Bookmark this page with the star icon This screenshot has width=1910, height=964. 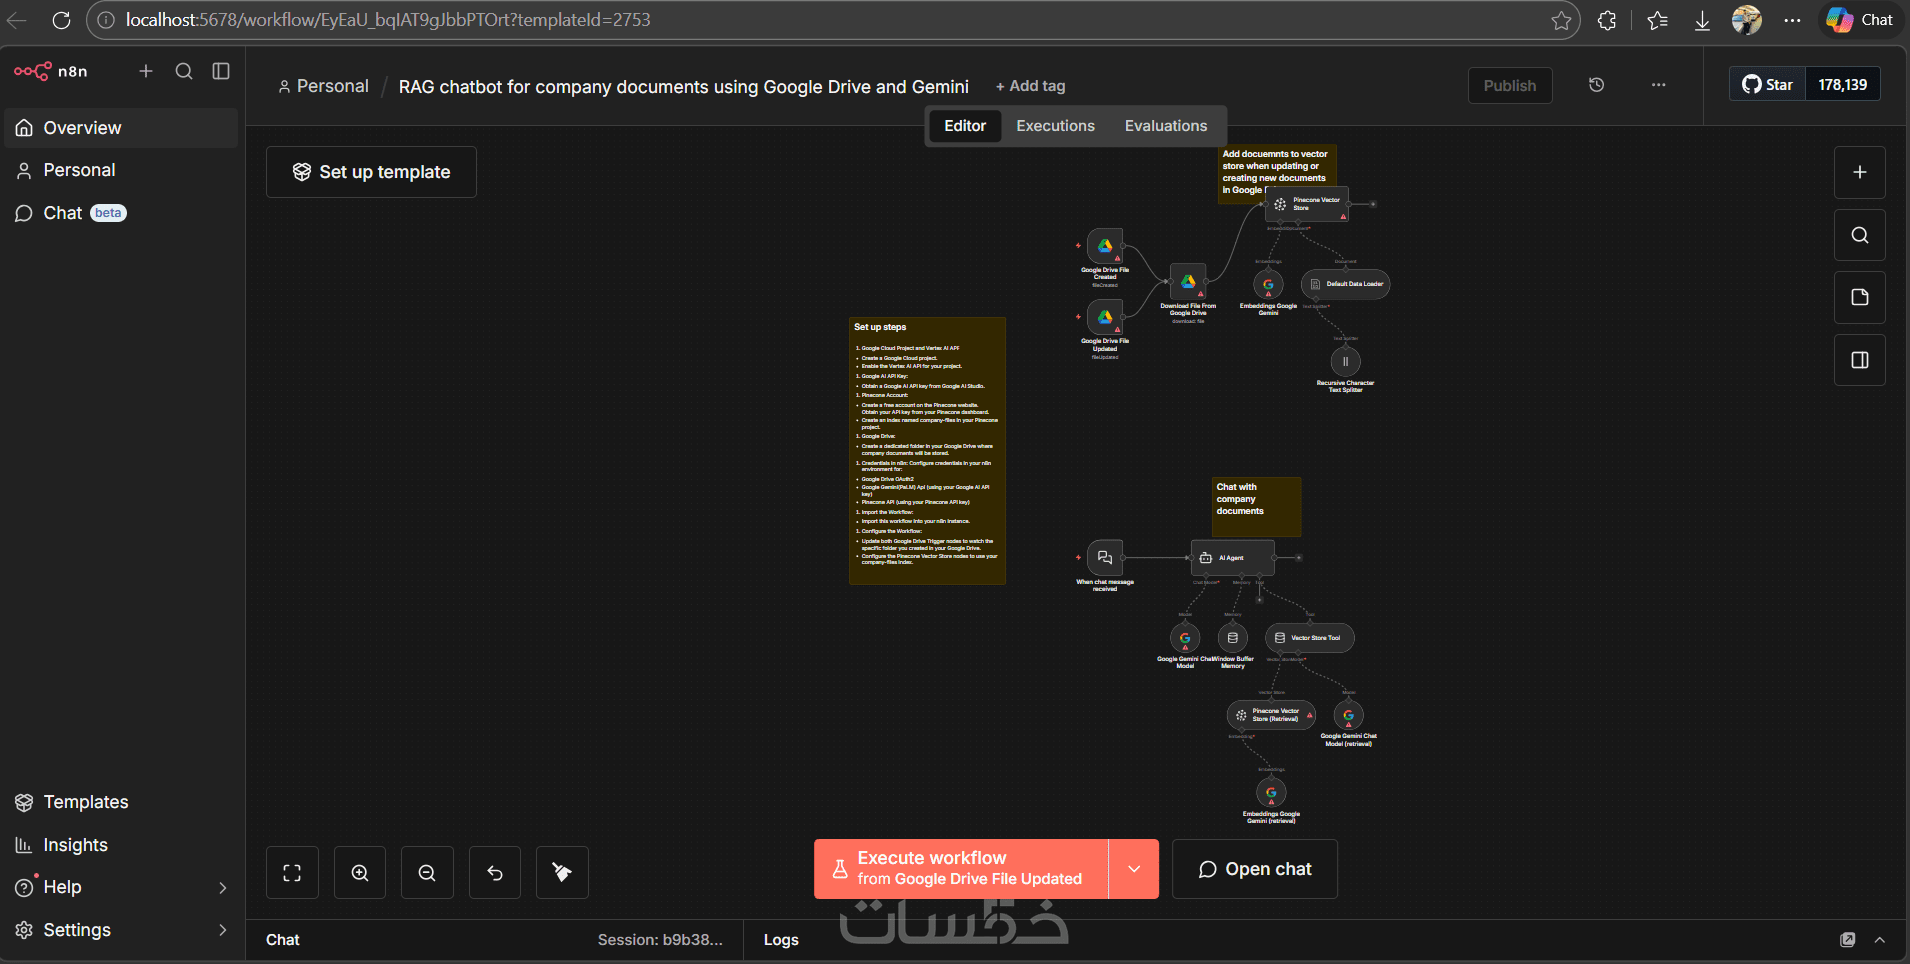click(x=1561, y=20)
